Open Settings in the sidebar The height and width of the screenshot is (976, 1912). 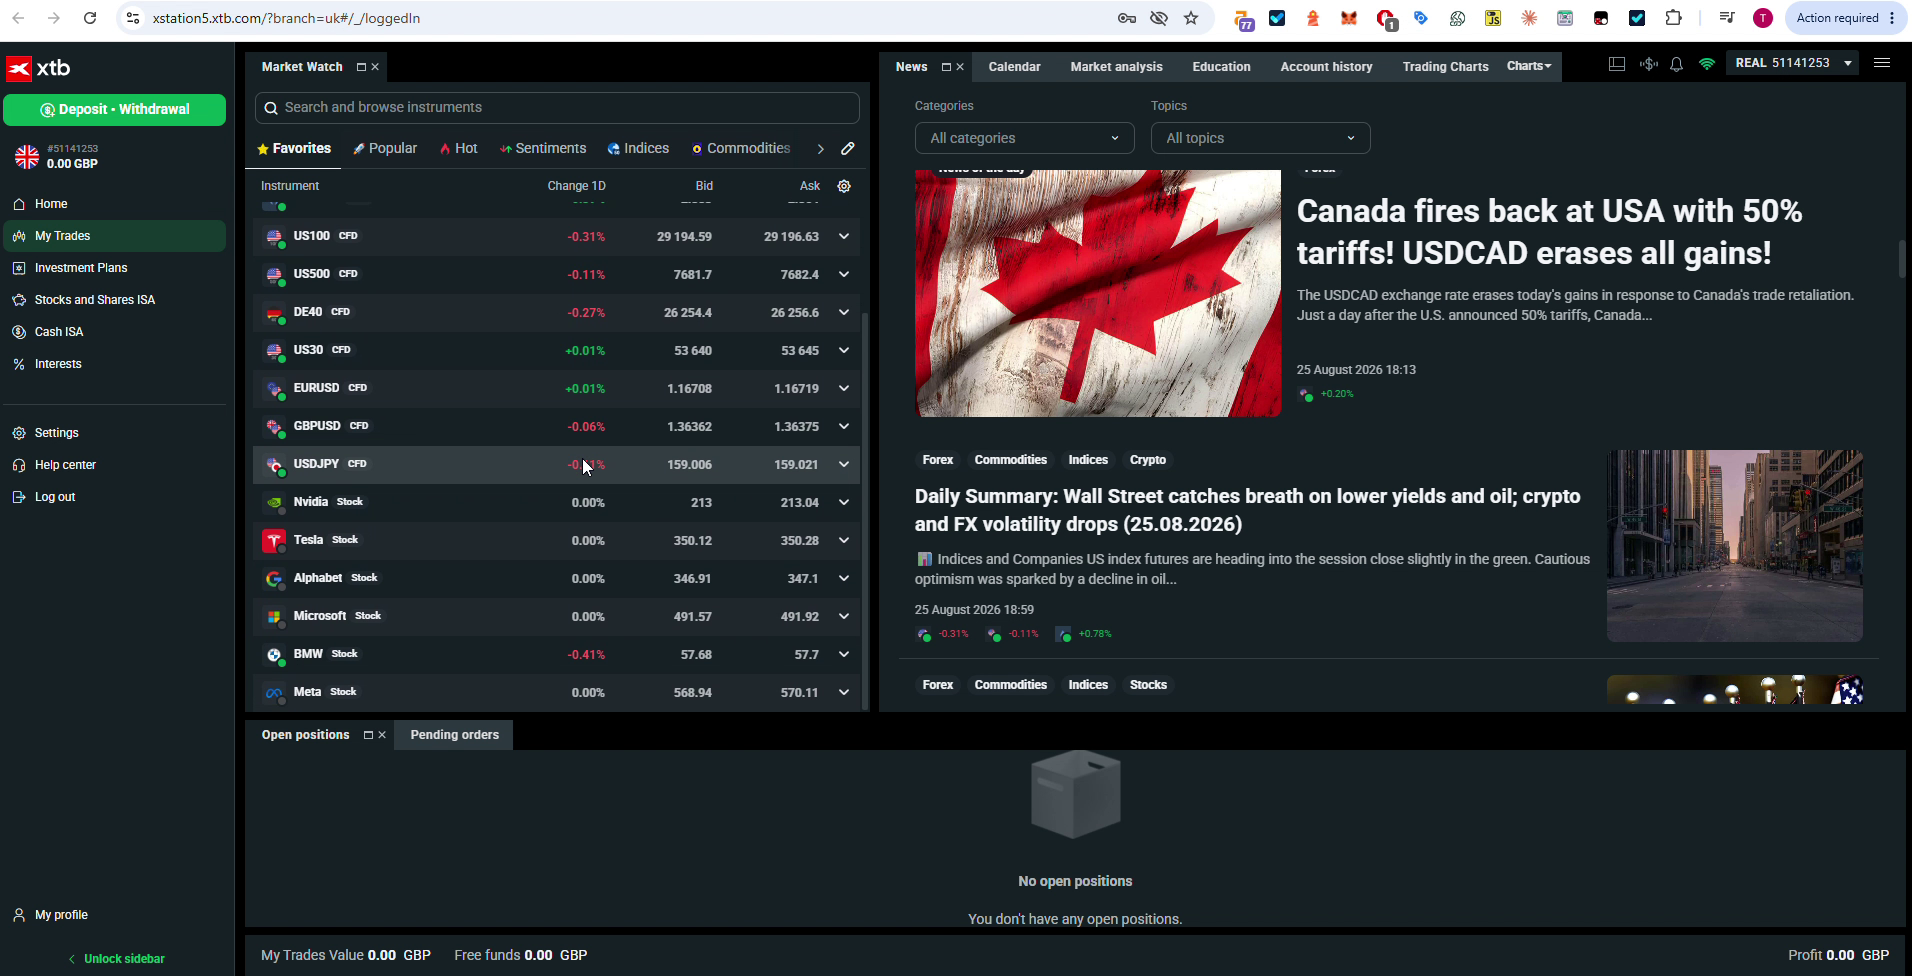pyautogui.click(x=56, y=433)
